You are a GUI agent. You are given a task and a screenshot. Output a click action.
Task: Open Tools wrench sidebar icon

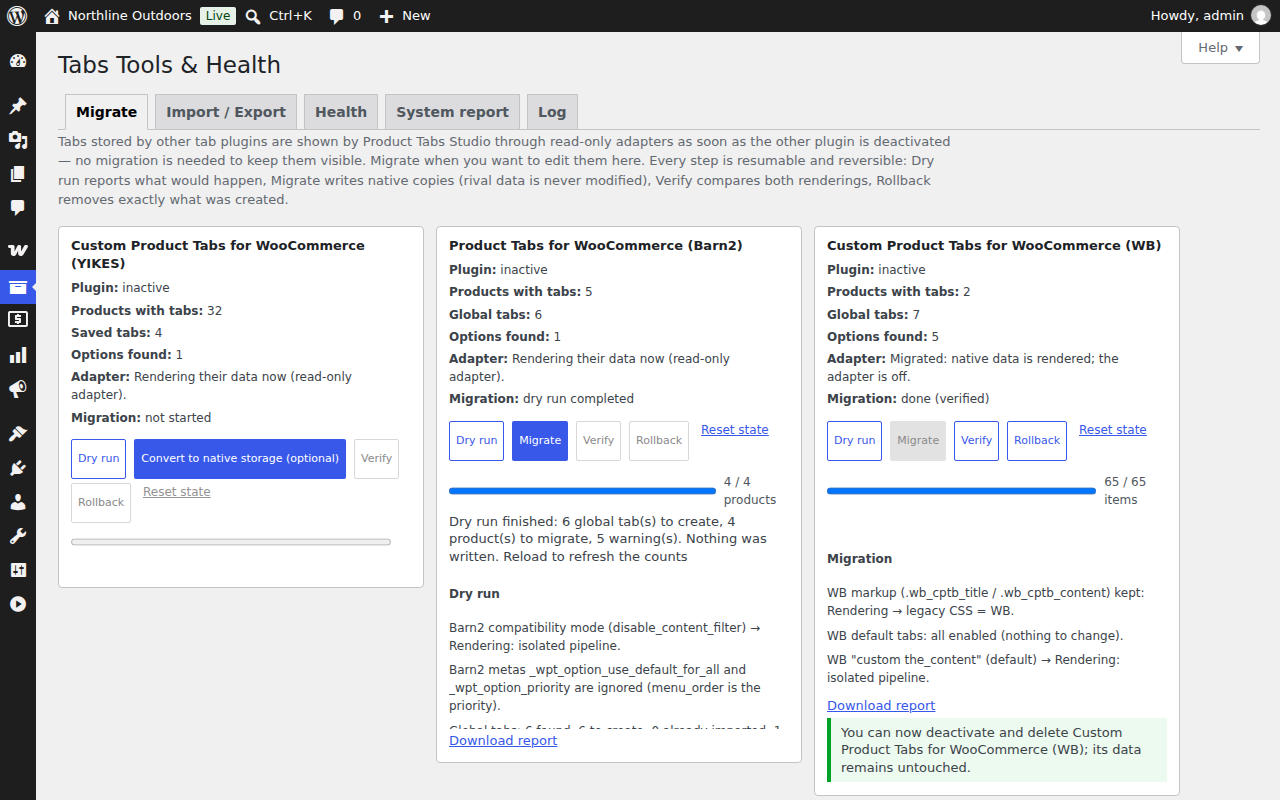[x=18, y=536]
